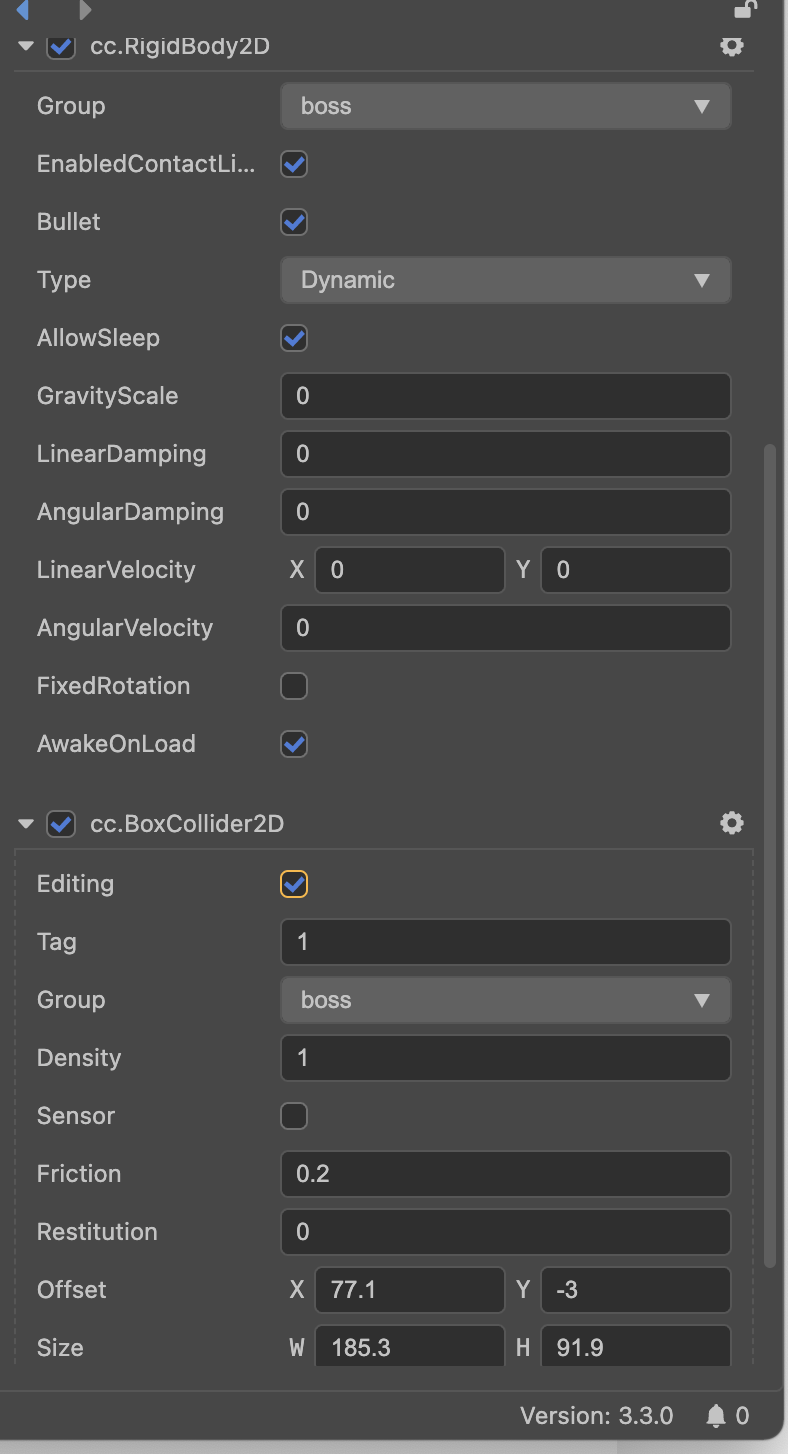Open the BoxCollider2D component settings gear
788x1454 pixels.
pyautogui.click(x=732, y=823)
